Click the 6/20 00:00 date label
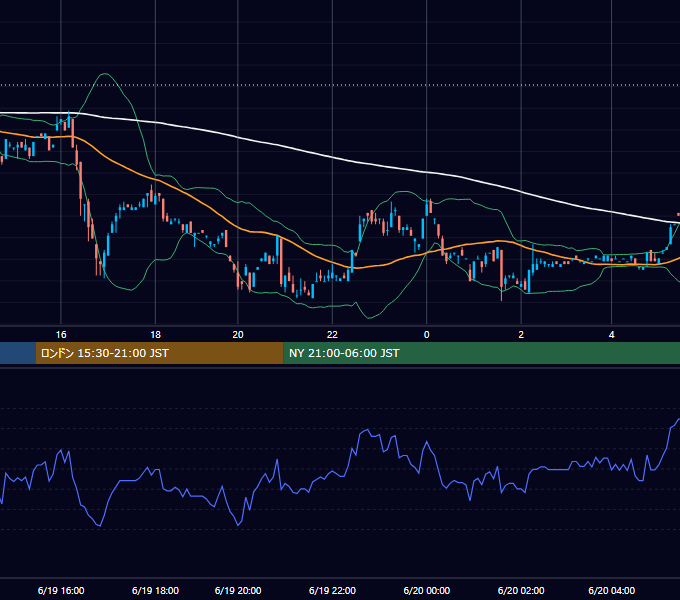Image resolution: width=680 pixels, height=600 pixels. point(426,590)
